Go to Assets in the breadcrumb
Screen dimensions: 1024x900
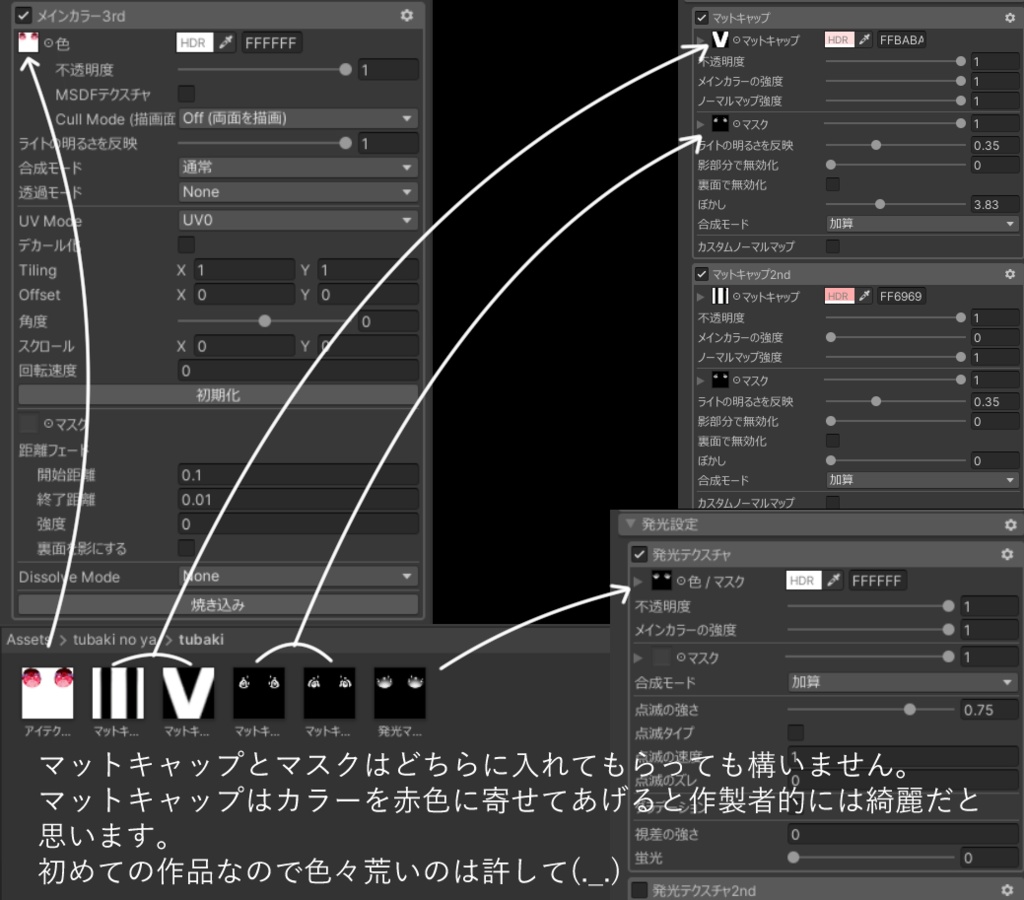coord(29,639)
